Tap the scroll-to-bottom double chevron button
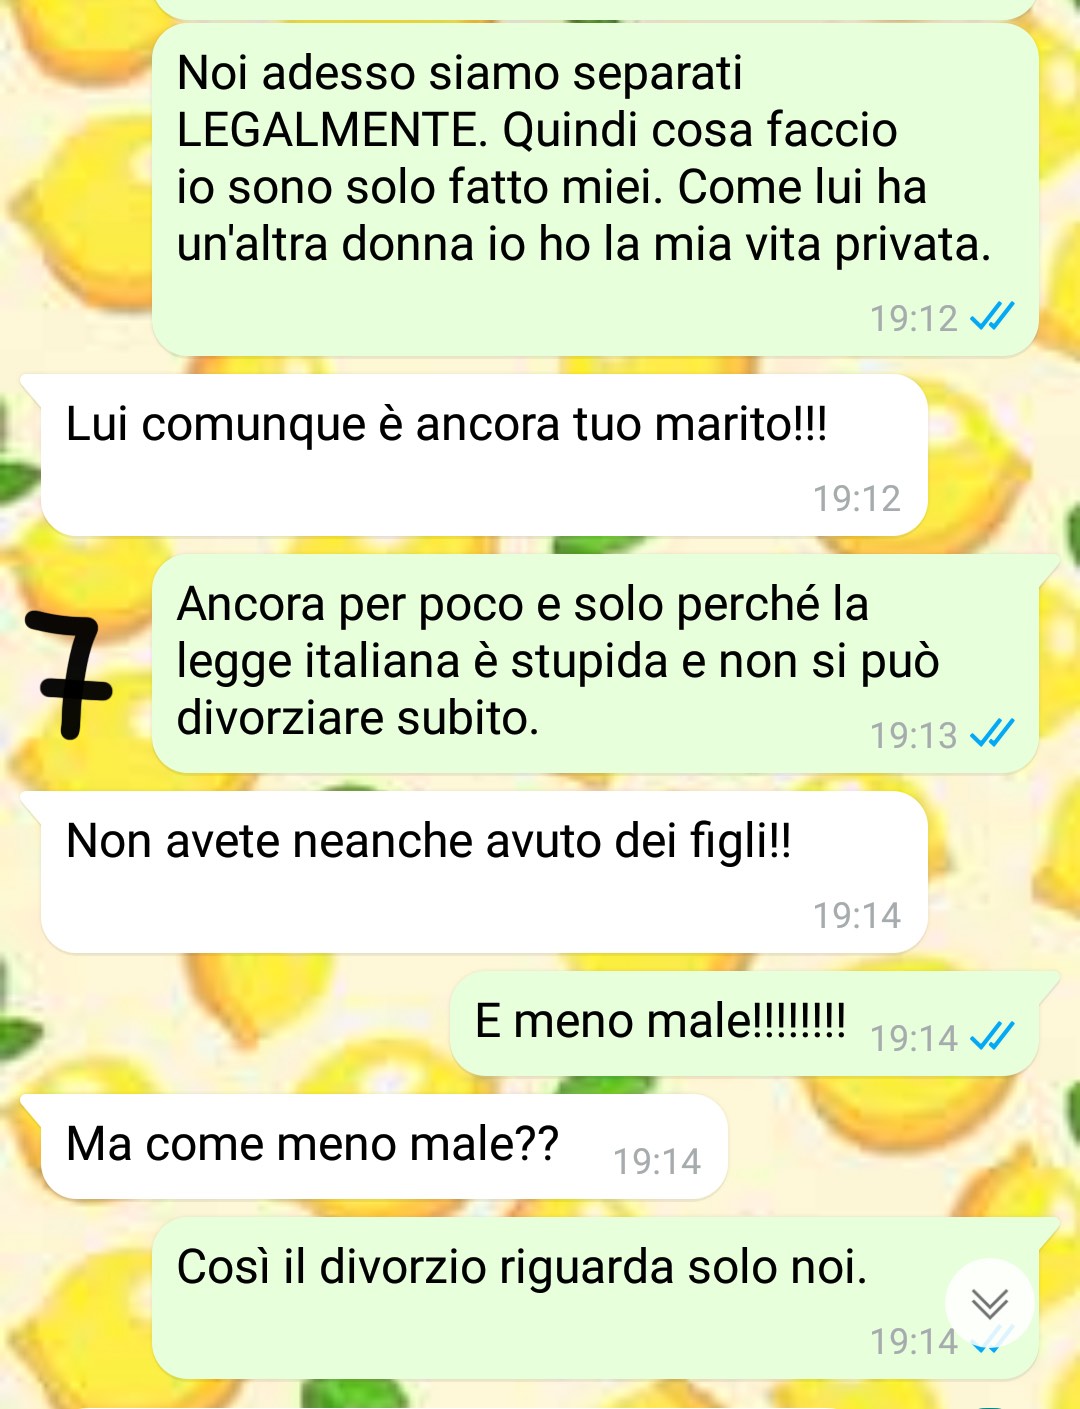1080x1409 pixels. tap(990, 1304)
